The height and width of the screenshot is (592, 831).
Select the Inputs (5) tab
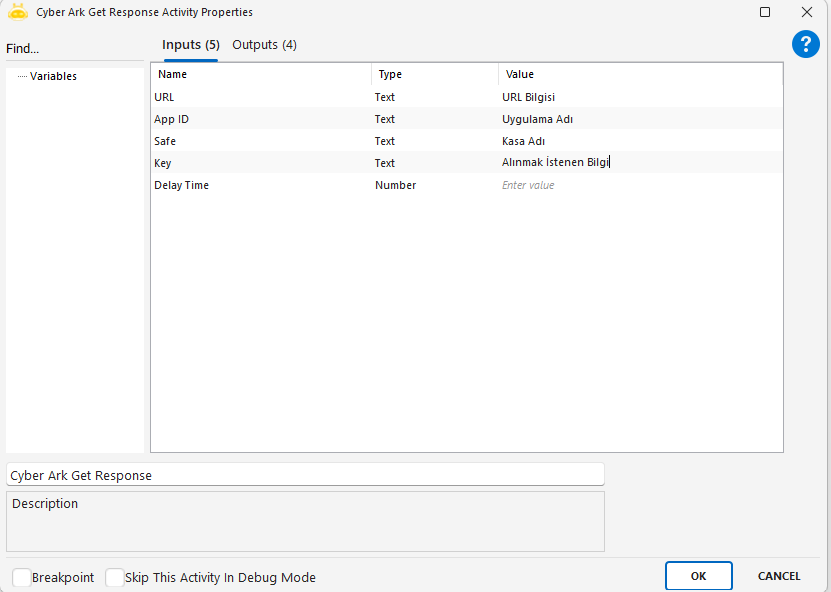(190, 45)
